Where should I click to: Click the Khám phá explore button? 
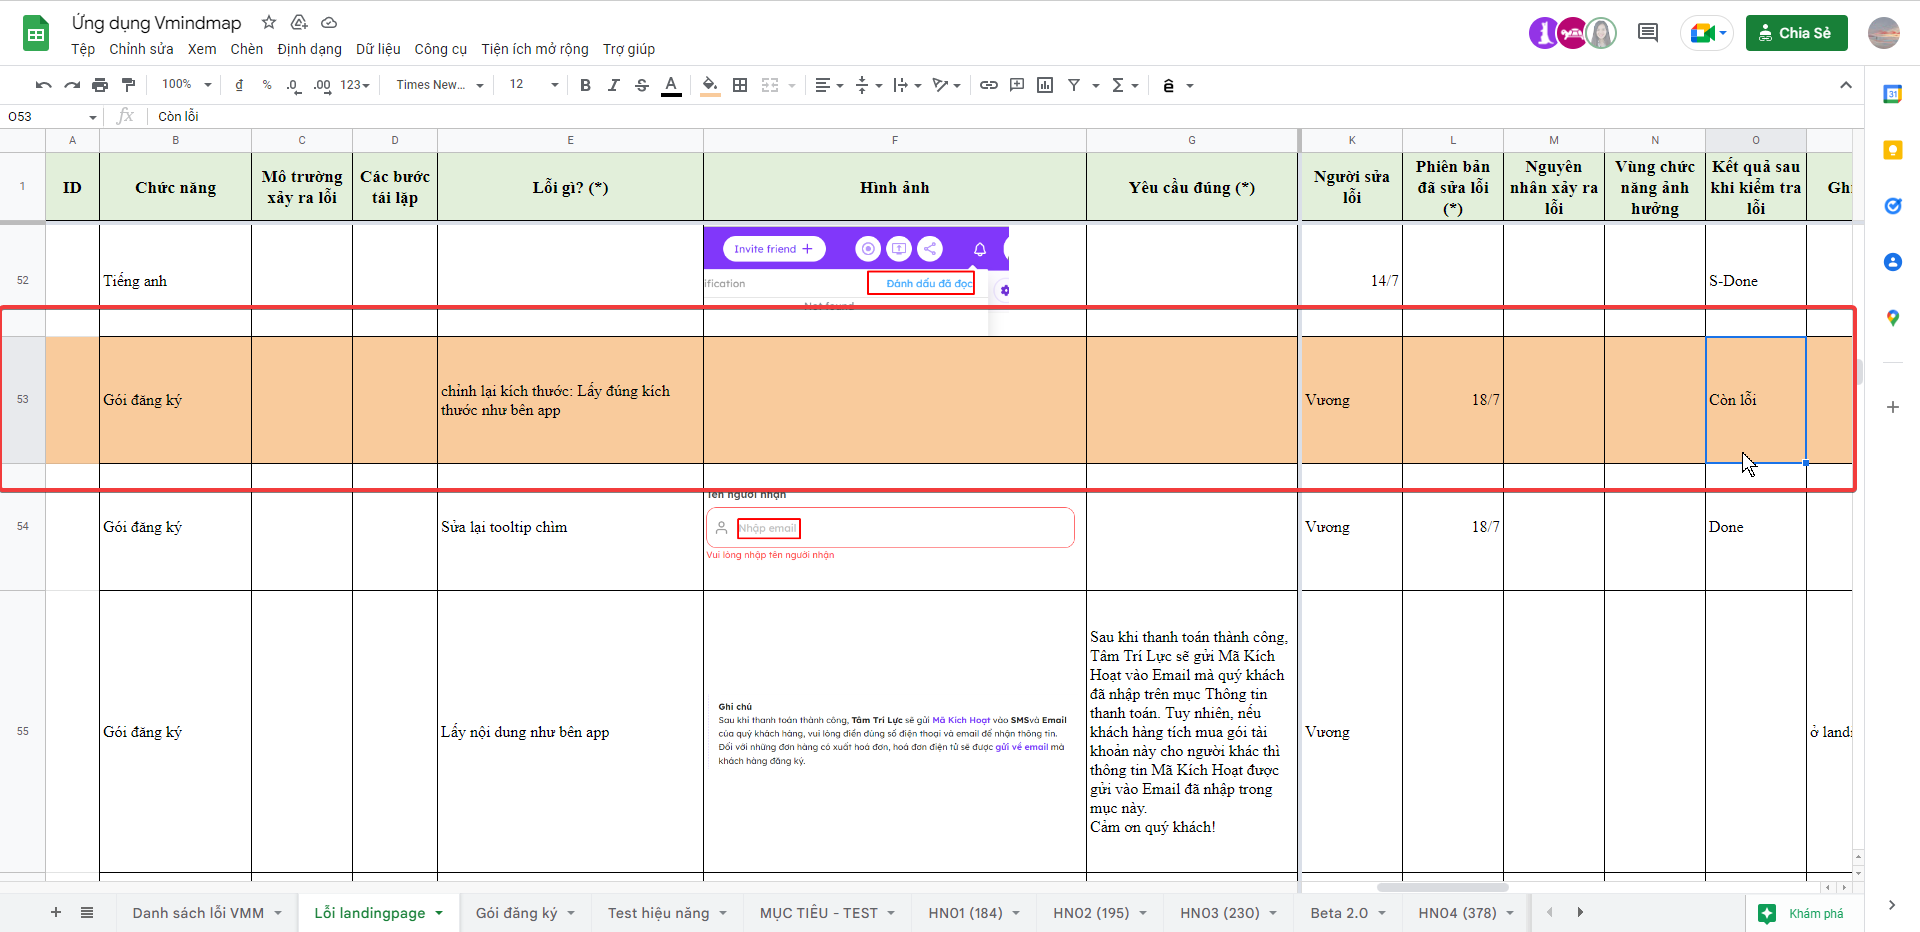pyautogui.click(x=1803, y=913)
